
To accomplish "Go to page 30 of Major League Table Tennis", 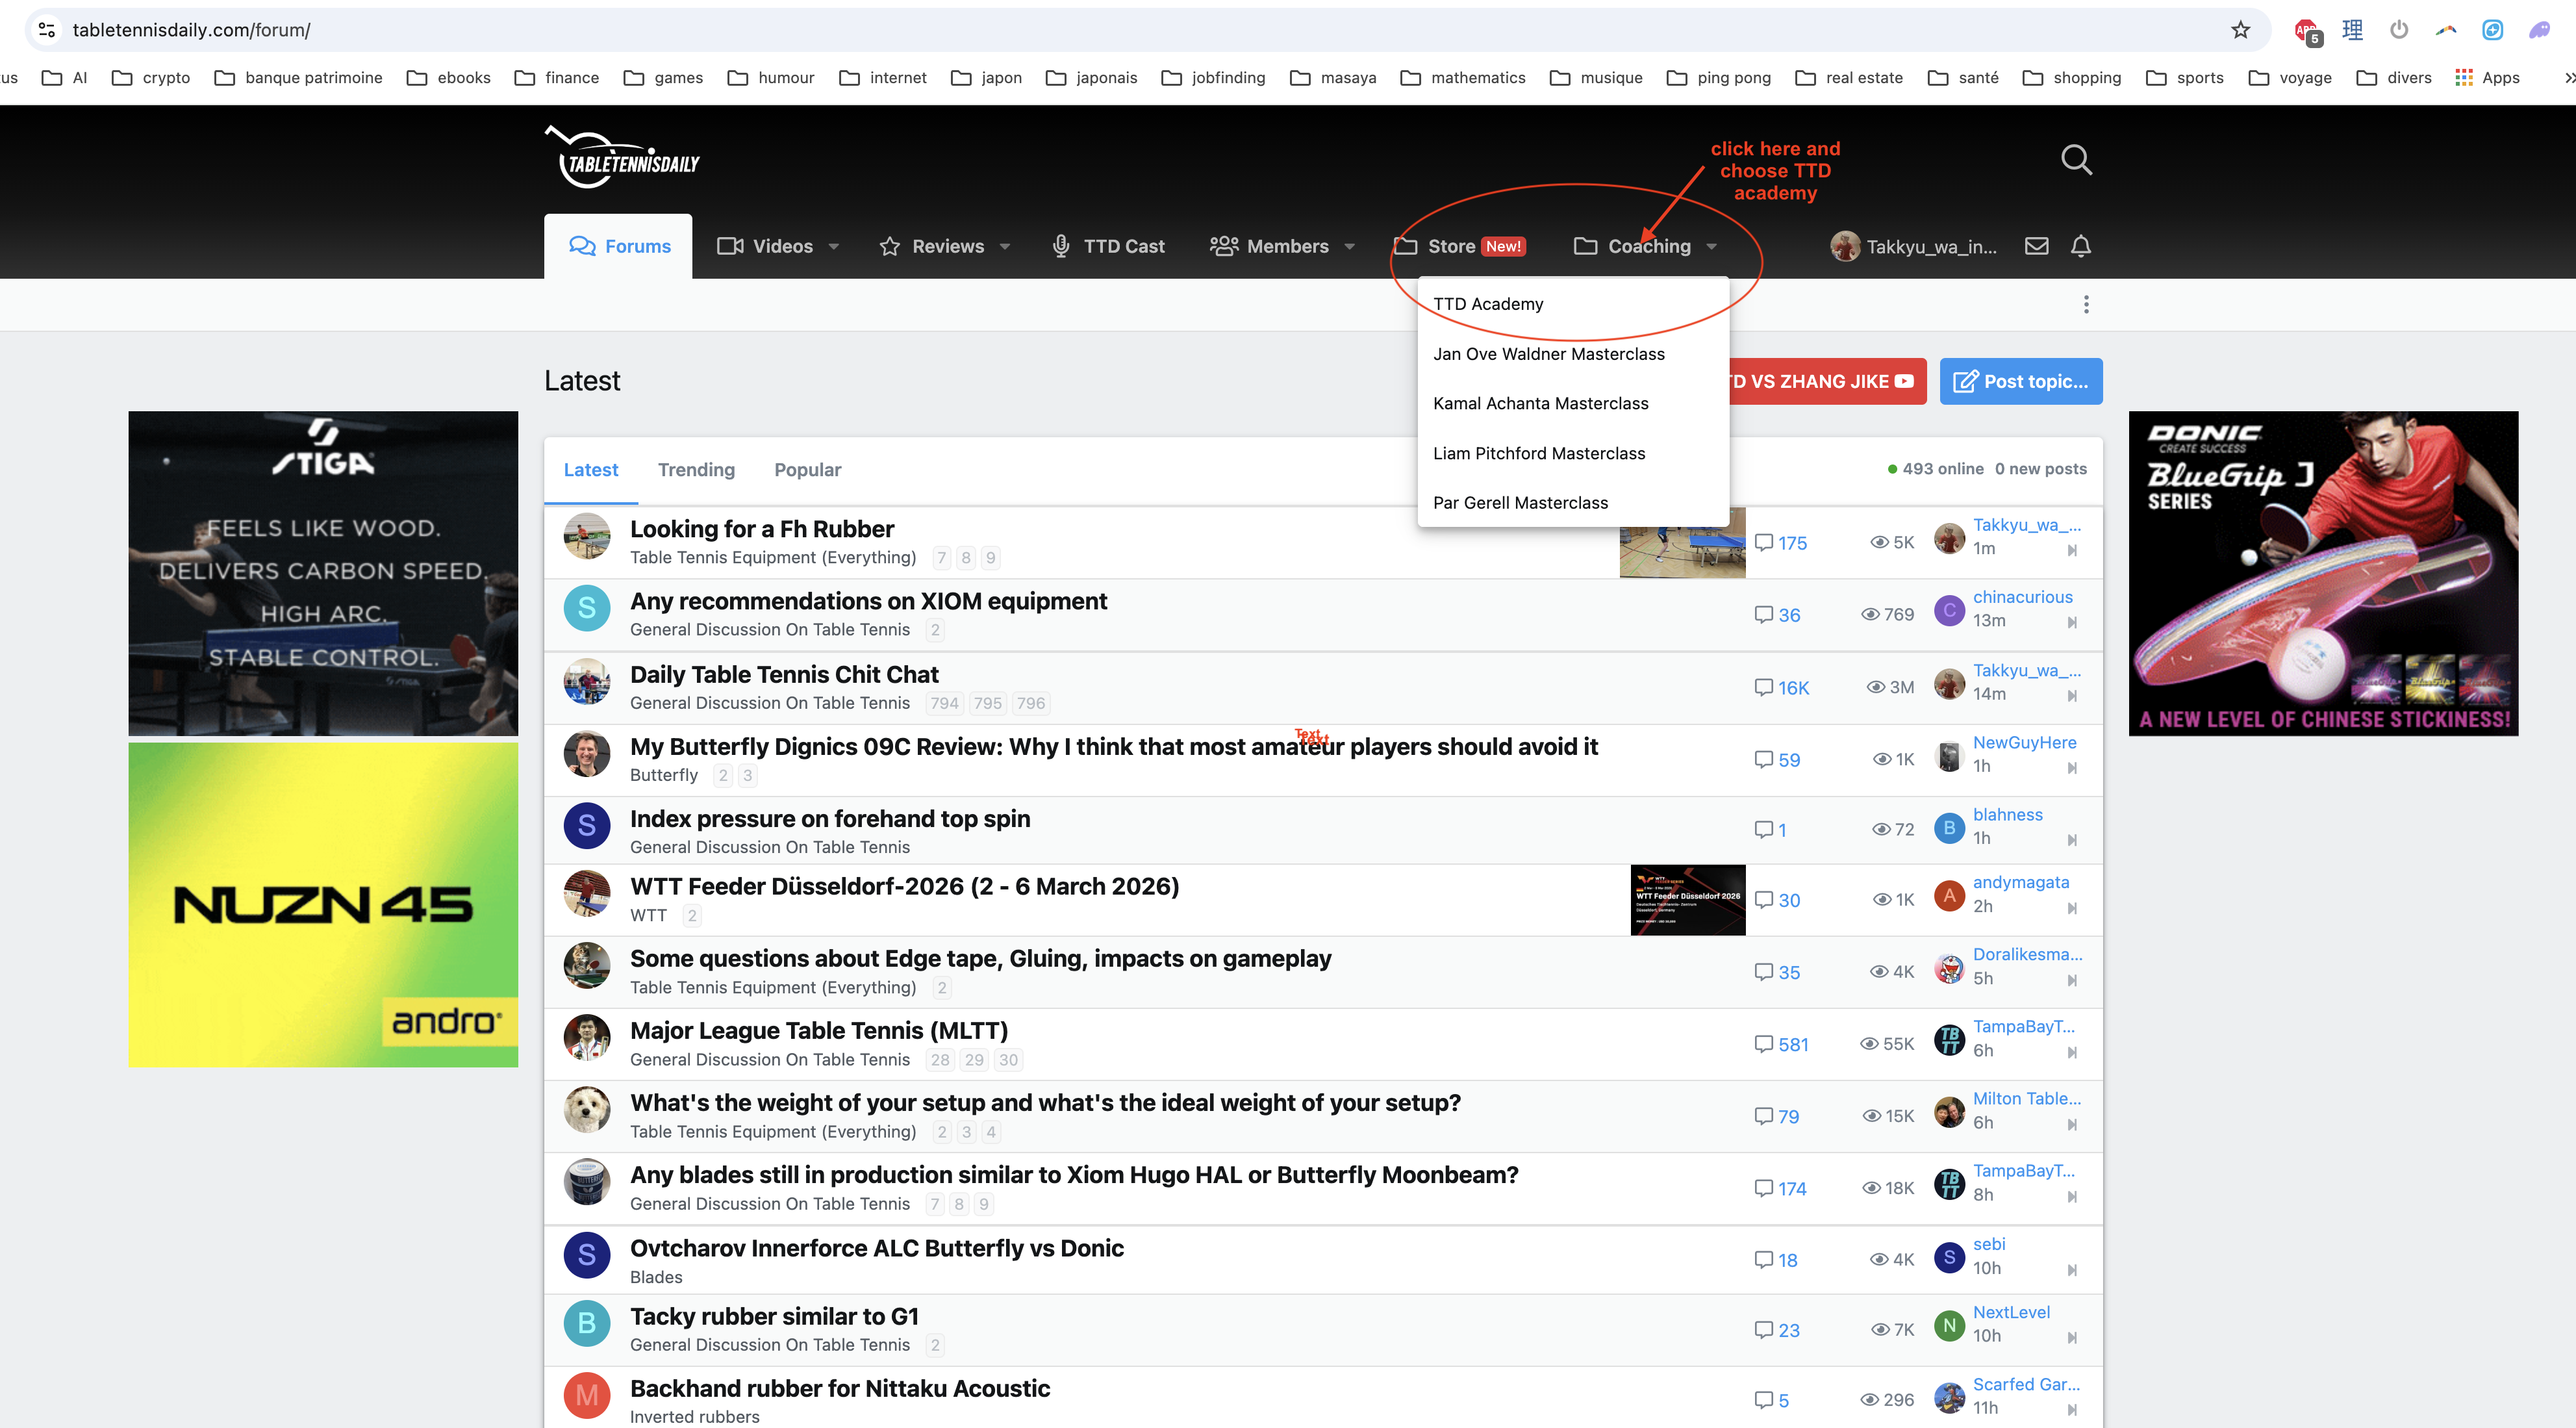I will (1008, 1060).
